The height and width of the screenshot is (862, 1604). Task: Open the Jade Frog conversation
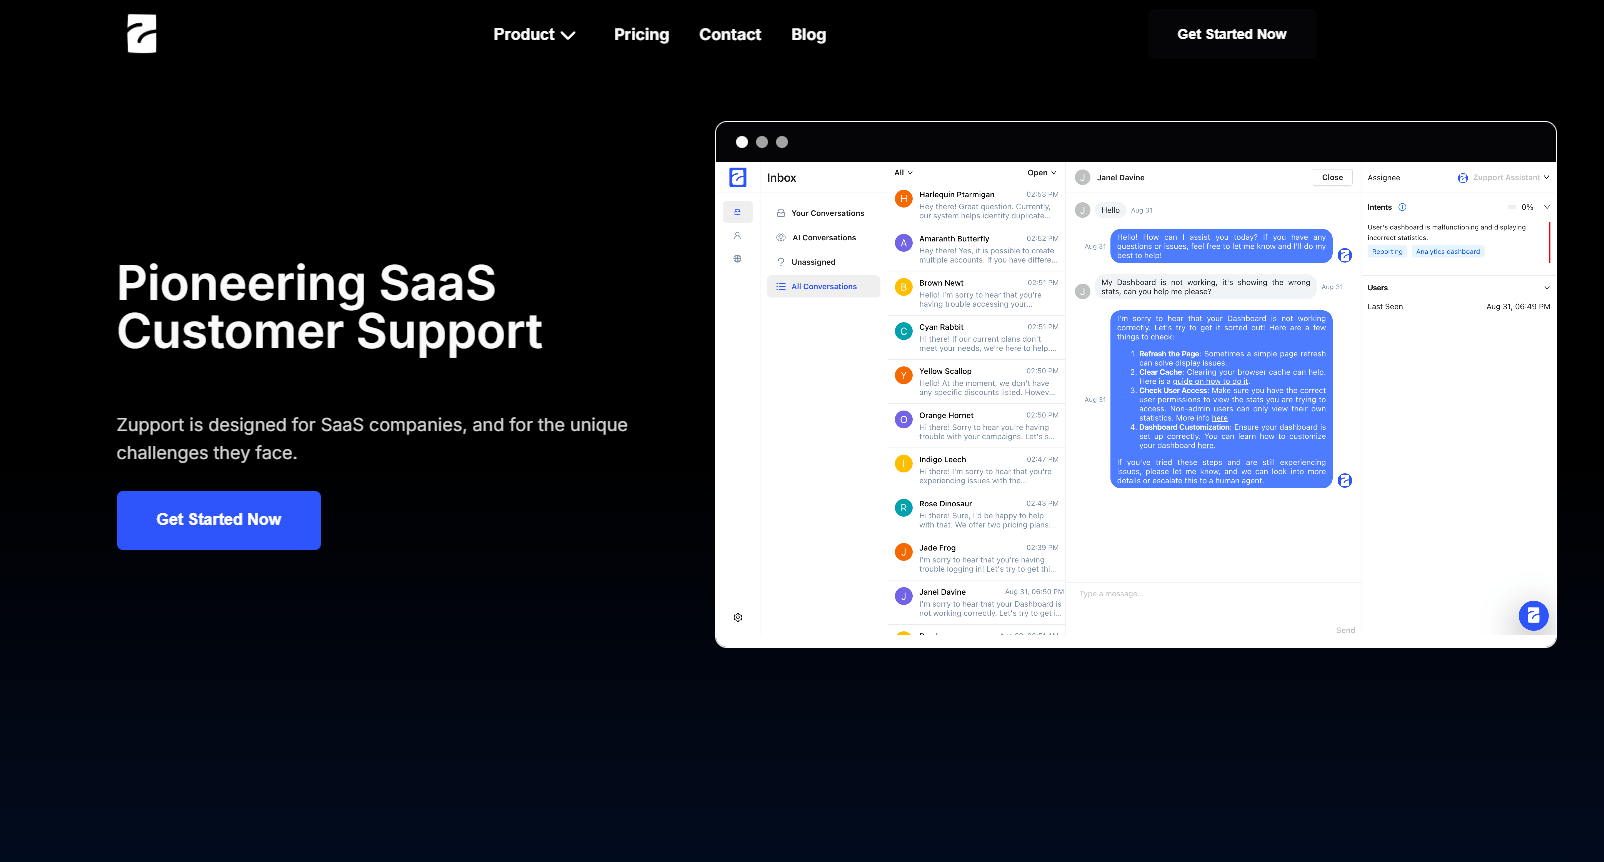coord(976,558)
